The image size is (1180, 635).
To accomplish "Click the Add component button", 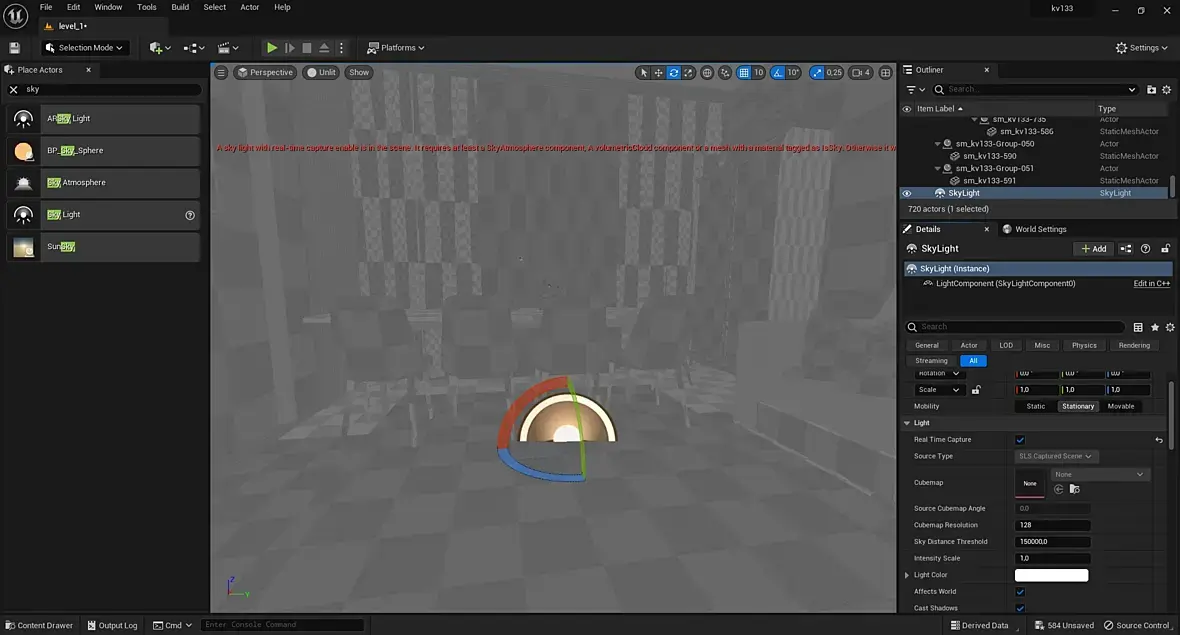I will pyautogui.click(x=1093, y=249).
